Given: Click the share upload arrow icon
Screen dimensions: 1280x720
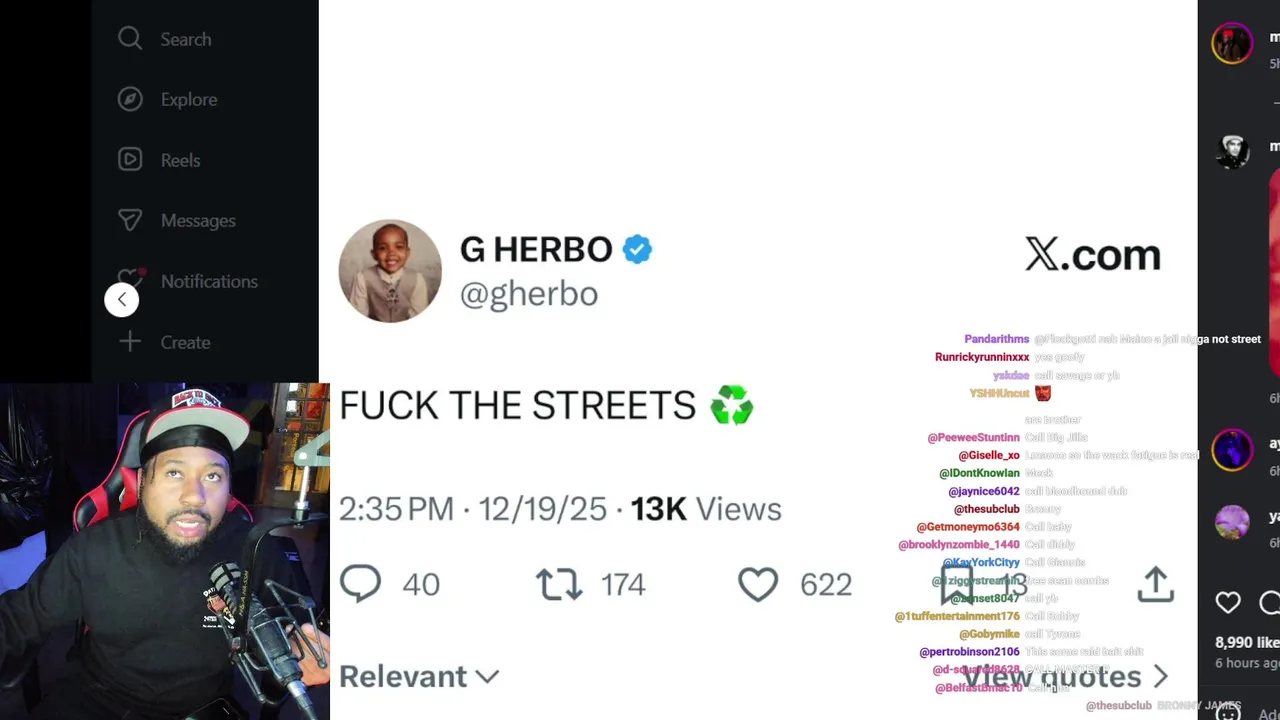Looking at the screenshot, I should 1155,584.
